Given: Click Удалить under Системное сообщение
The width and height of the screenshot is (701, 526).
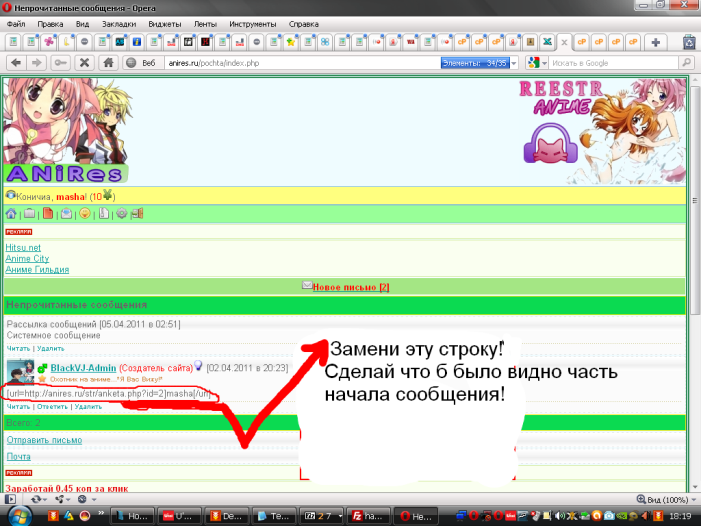Looking at the screenshot, I should click(x=51, y=349).
